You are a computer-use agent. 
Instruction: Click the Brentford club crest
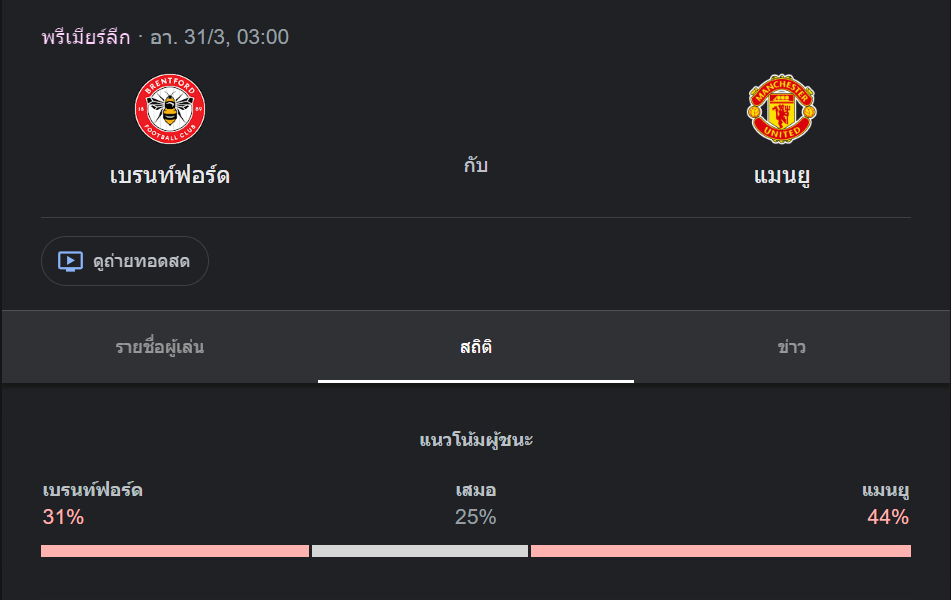point(170,109)
